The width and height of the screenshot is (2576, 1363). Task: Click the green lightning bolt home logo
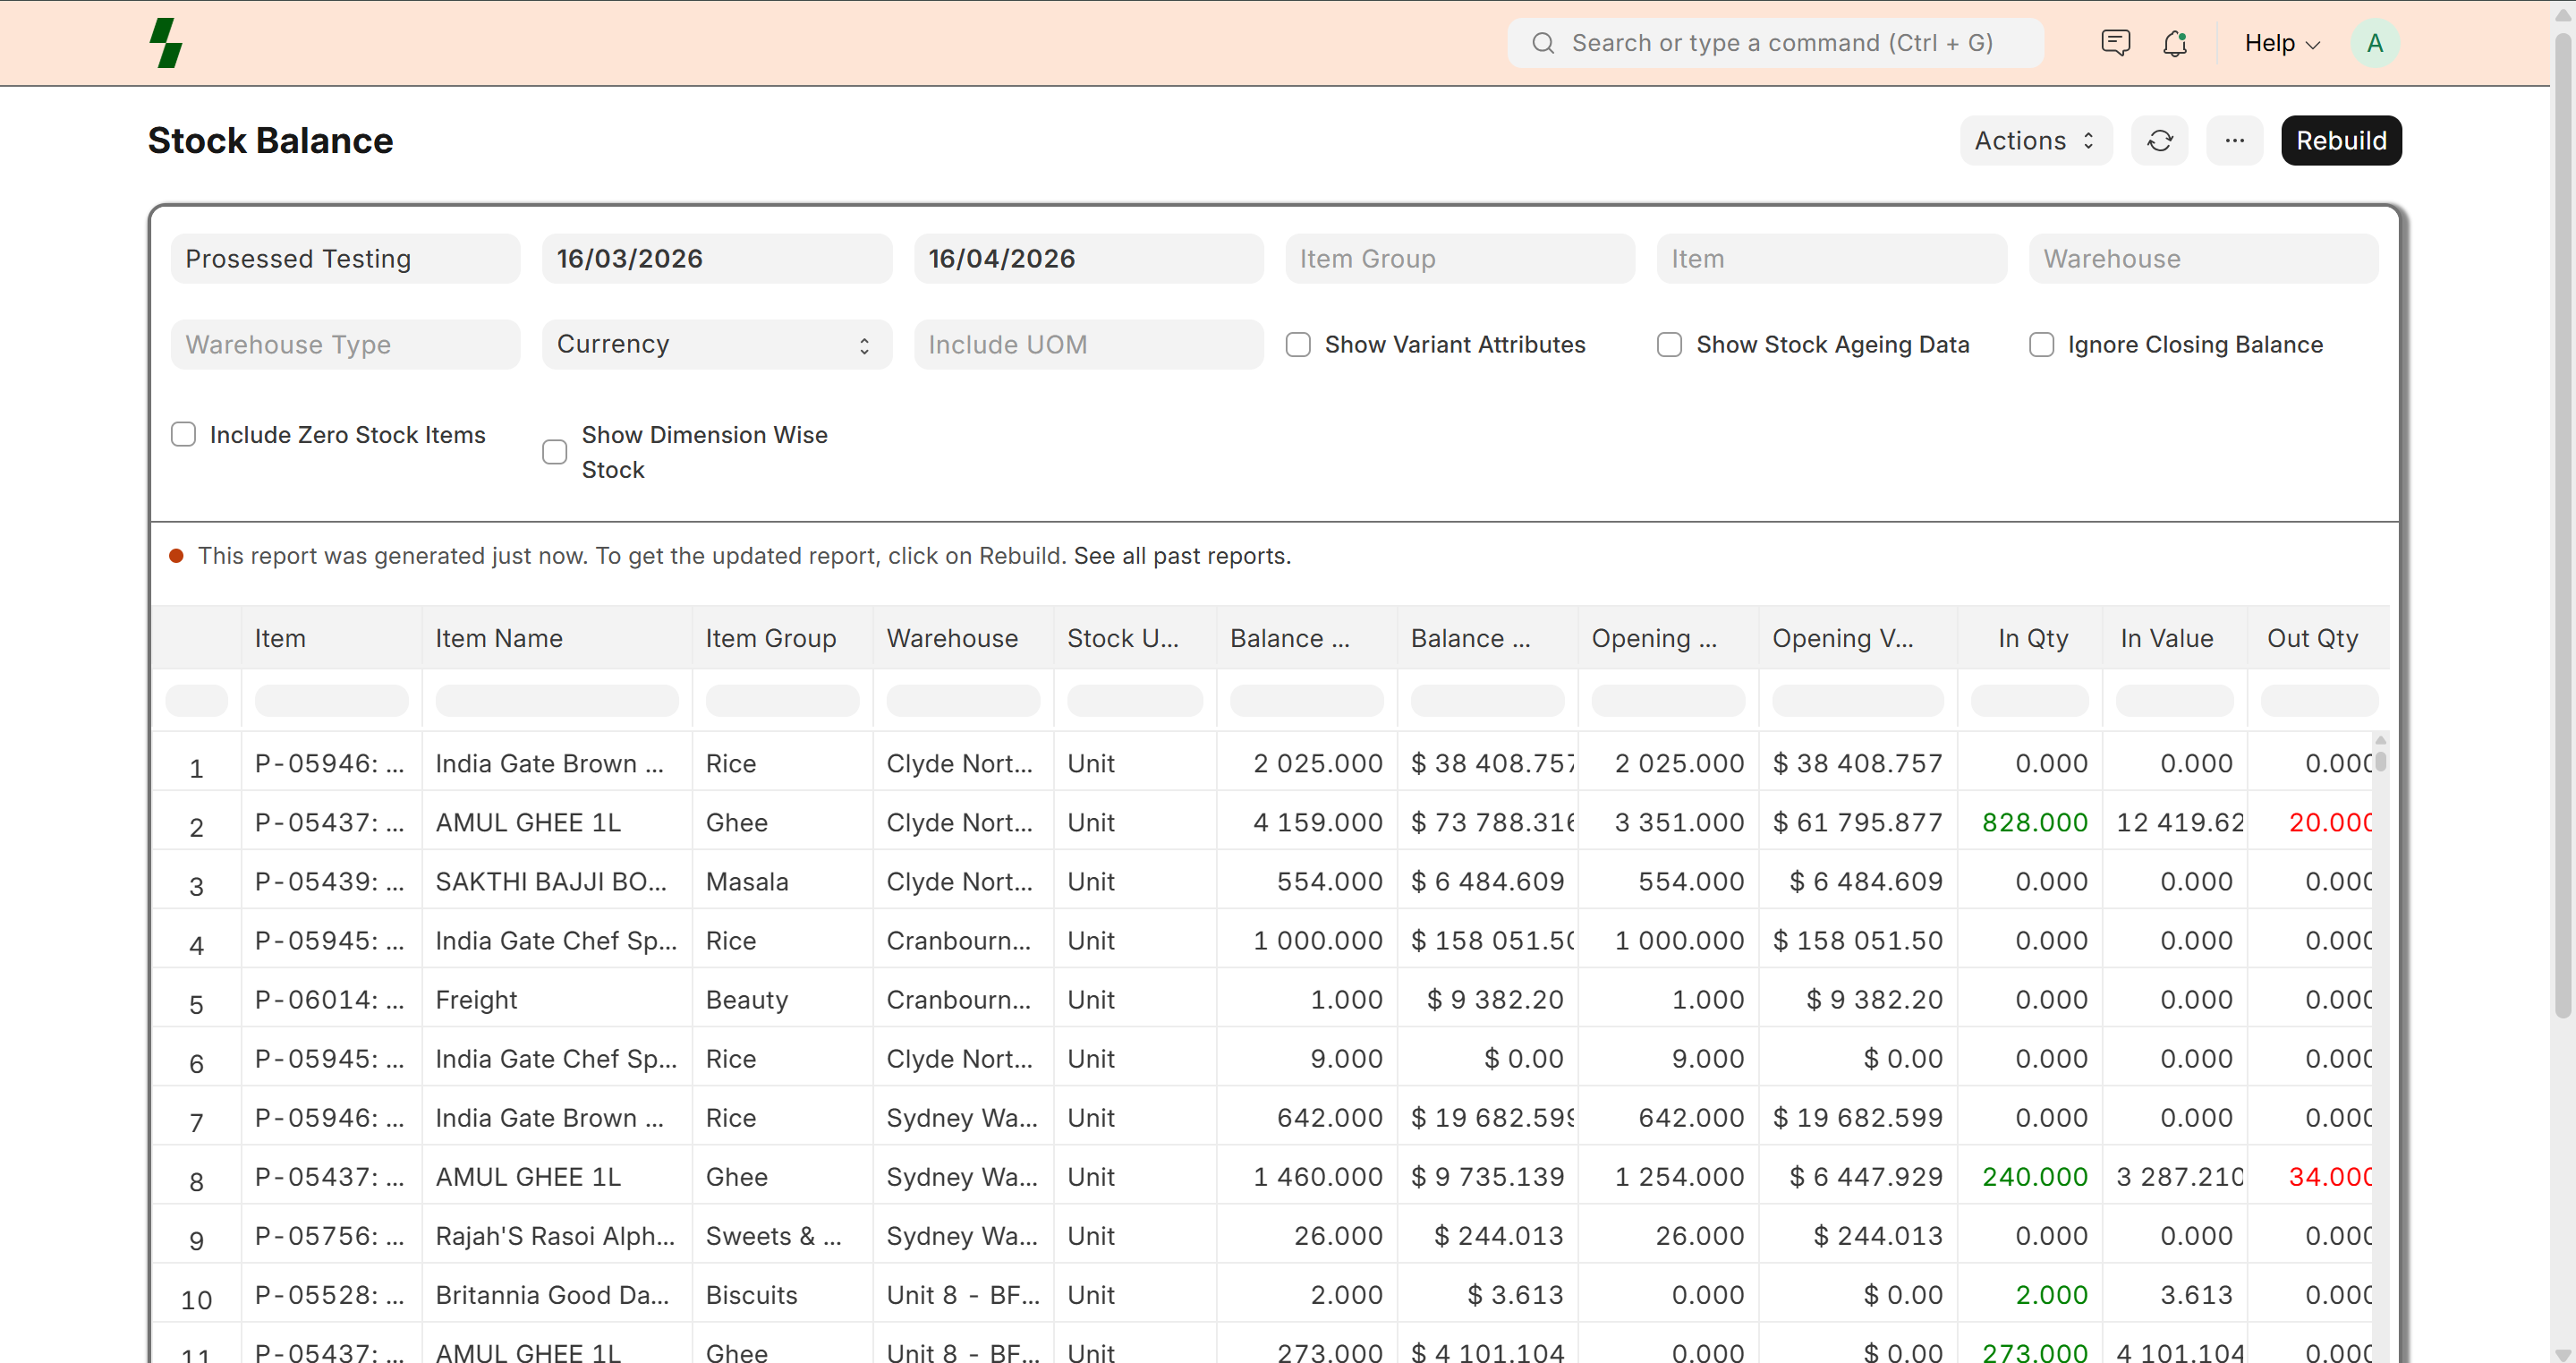pos(166,43)
